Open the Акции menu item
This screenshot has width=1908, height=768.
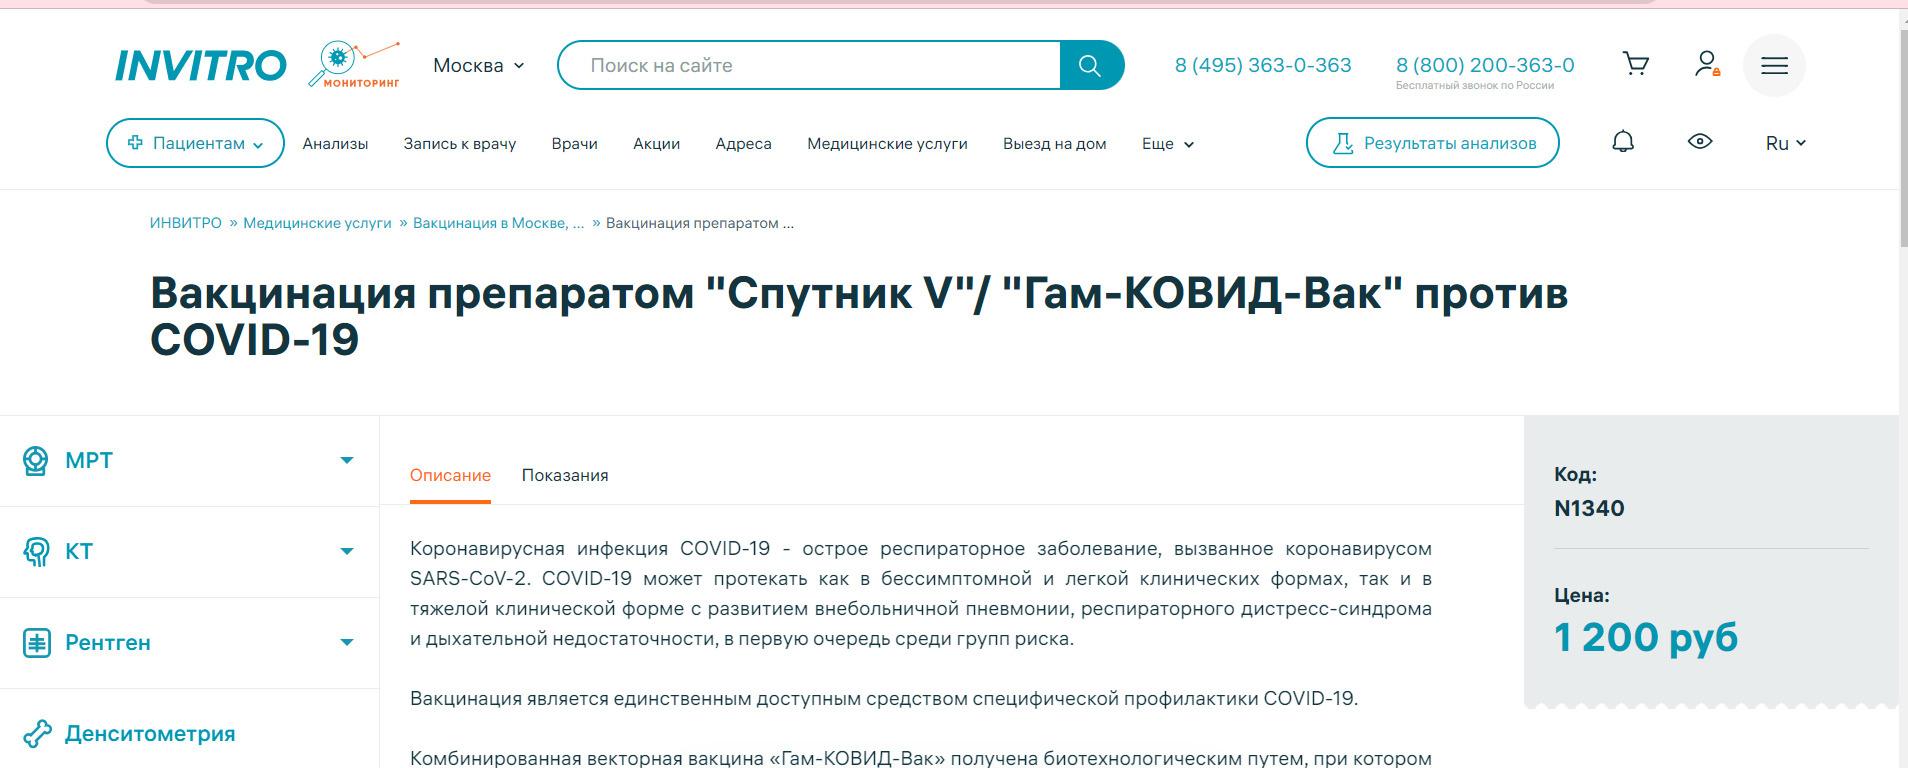656,144
